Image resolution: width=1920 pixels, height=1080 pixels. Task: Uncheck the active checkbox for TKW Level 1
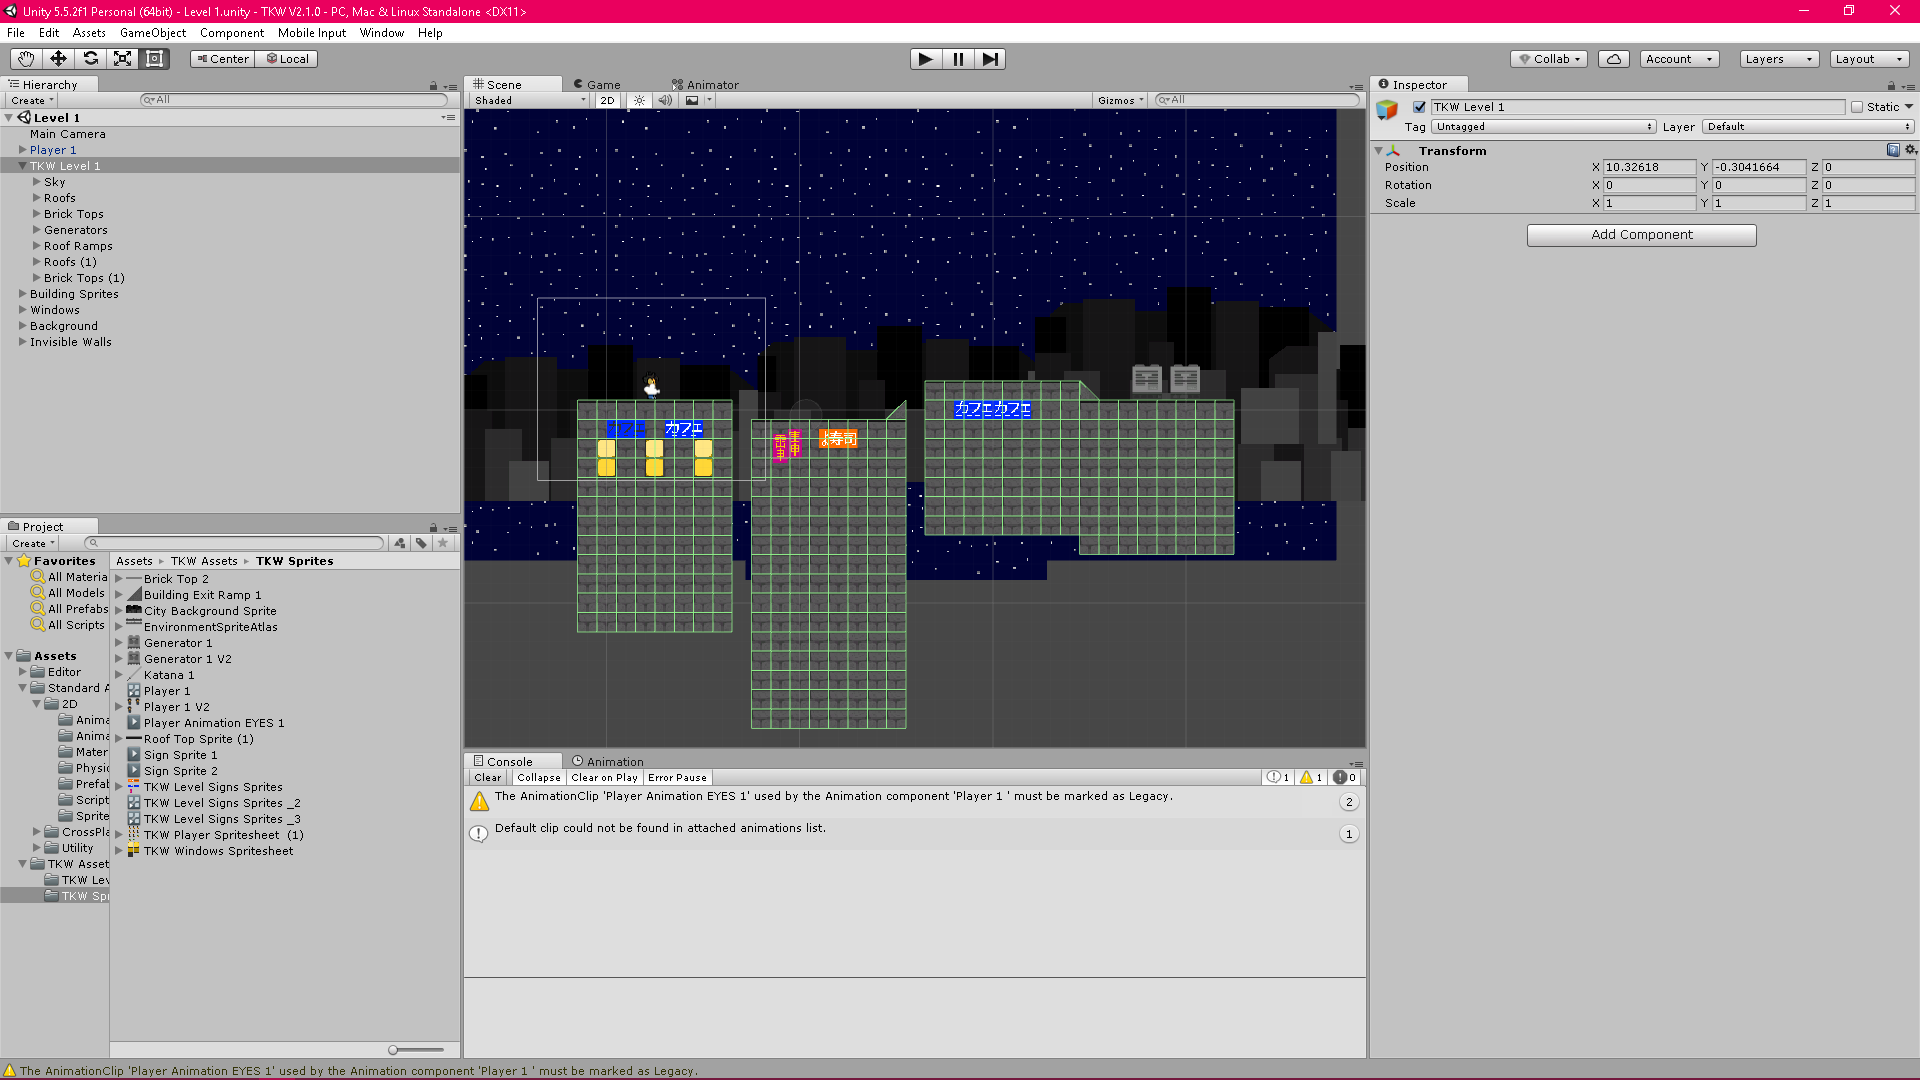pos(1419,106)
